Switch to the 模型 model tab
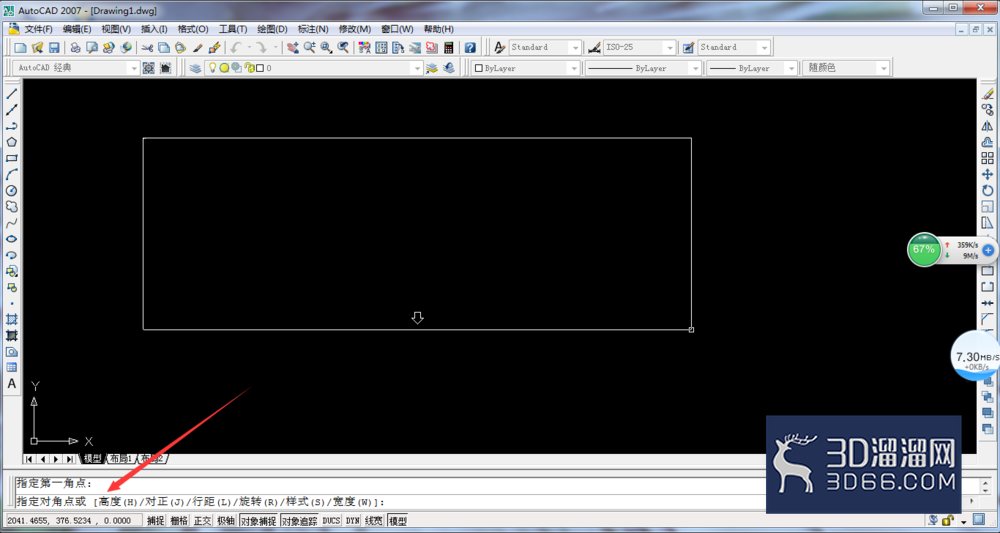The height and width of the screenshot is (533, 1000). click(92, 459)
